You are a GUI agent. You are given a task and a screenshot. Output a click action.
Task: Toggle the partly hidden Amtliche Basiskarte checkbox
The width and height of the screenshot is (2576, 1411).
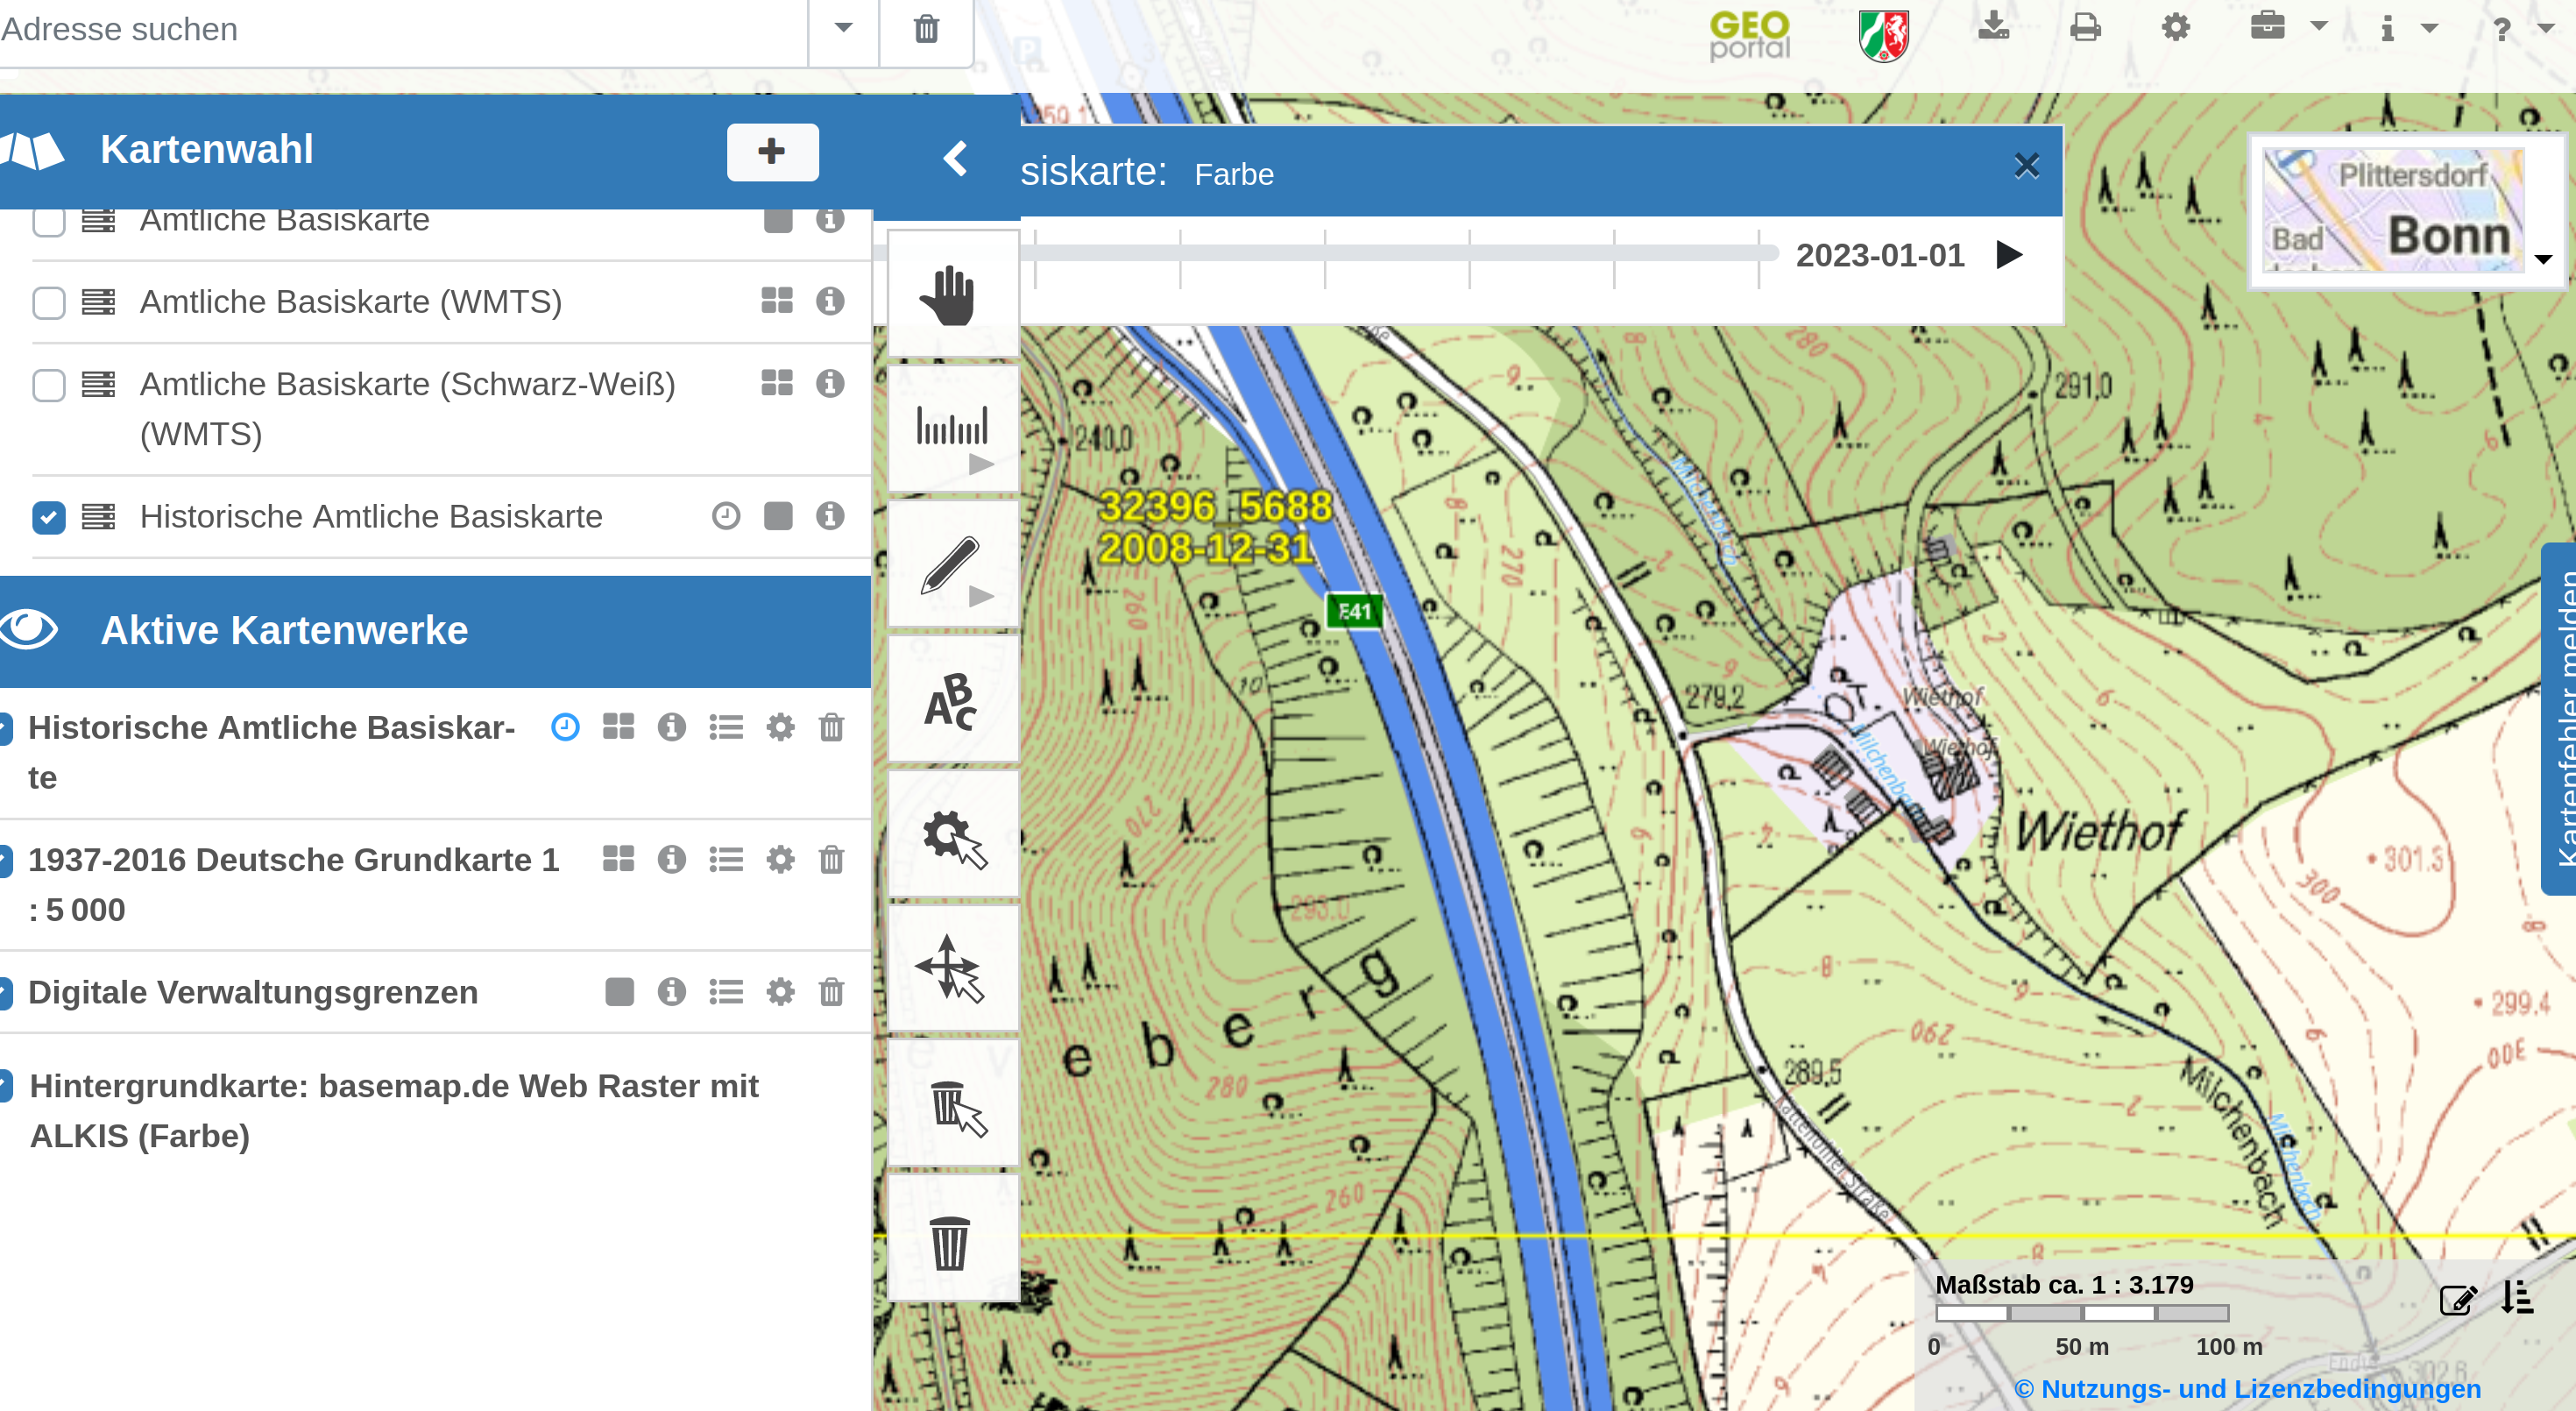click(x=49, y=222)
